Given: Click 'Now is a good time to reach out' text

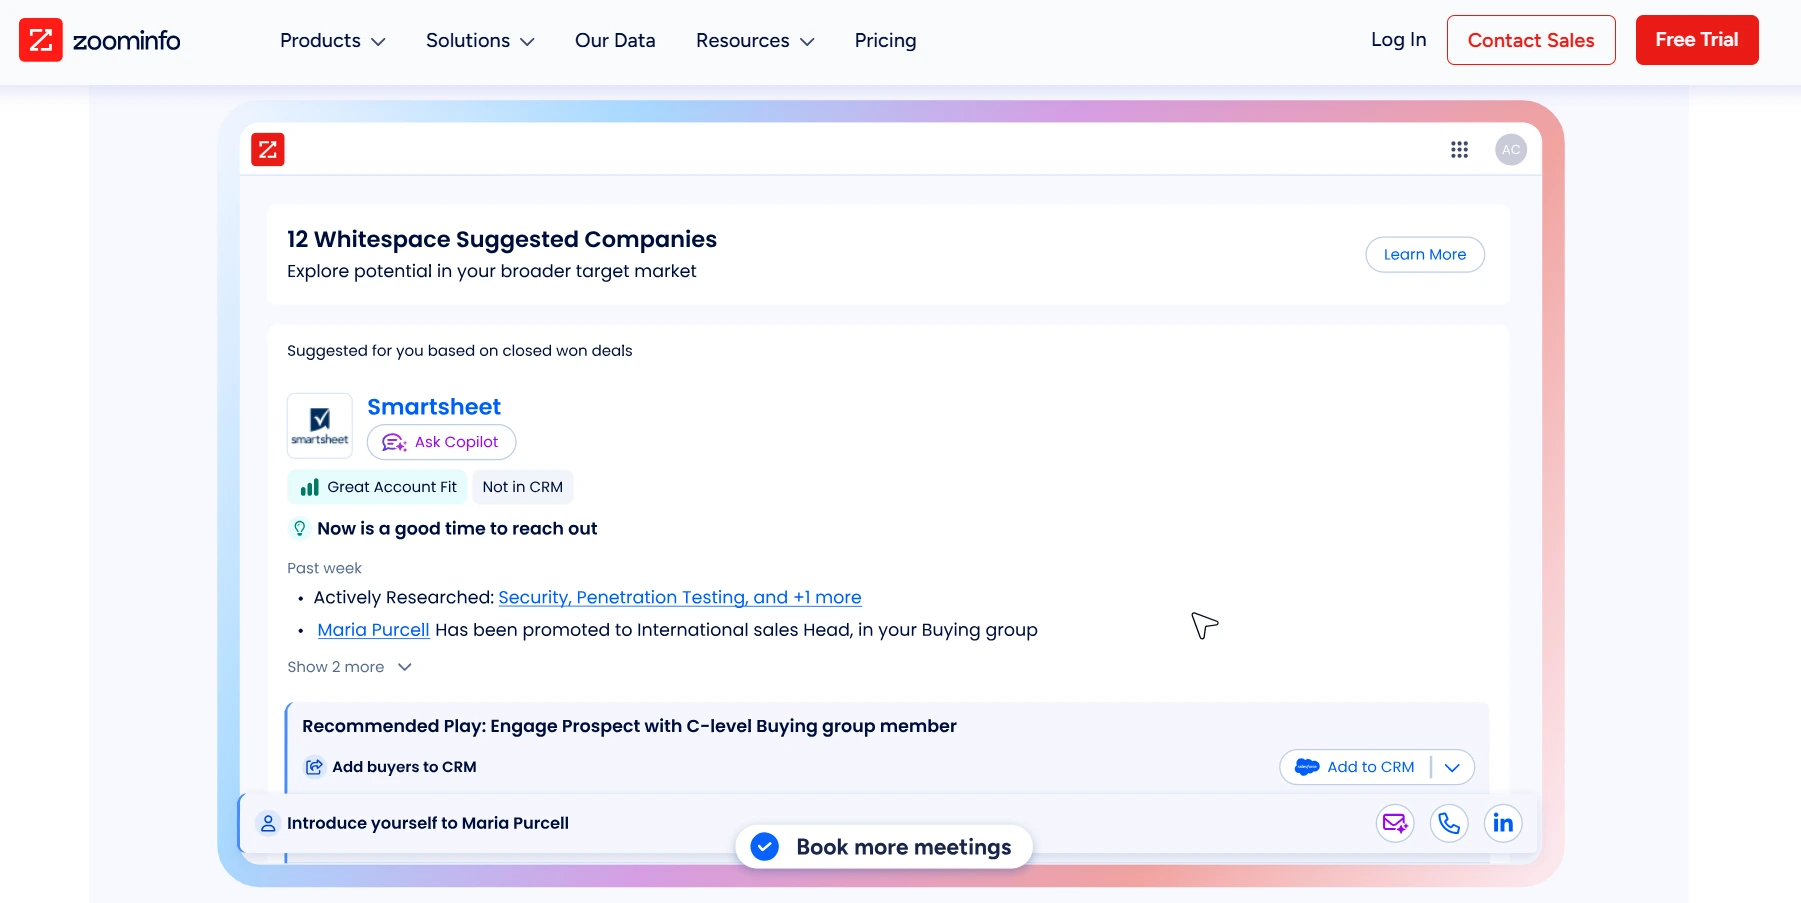Looking at the screenshot, I should pos(457,528).
